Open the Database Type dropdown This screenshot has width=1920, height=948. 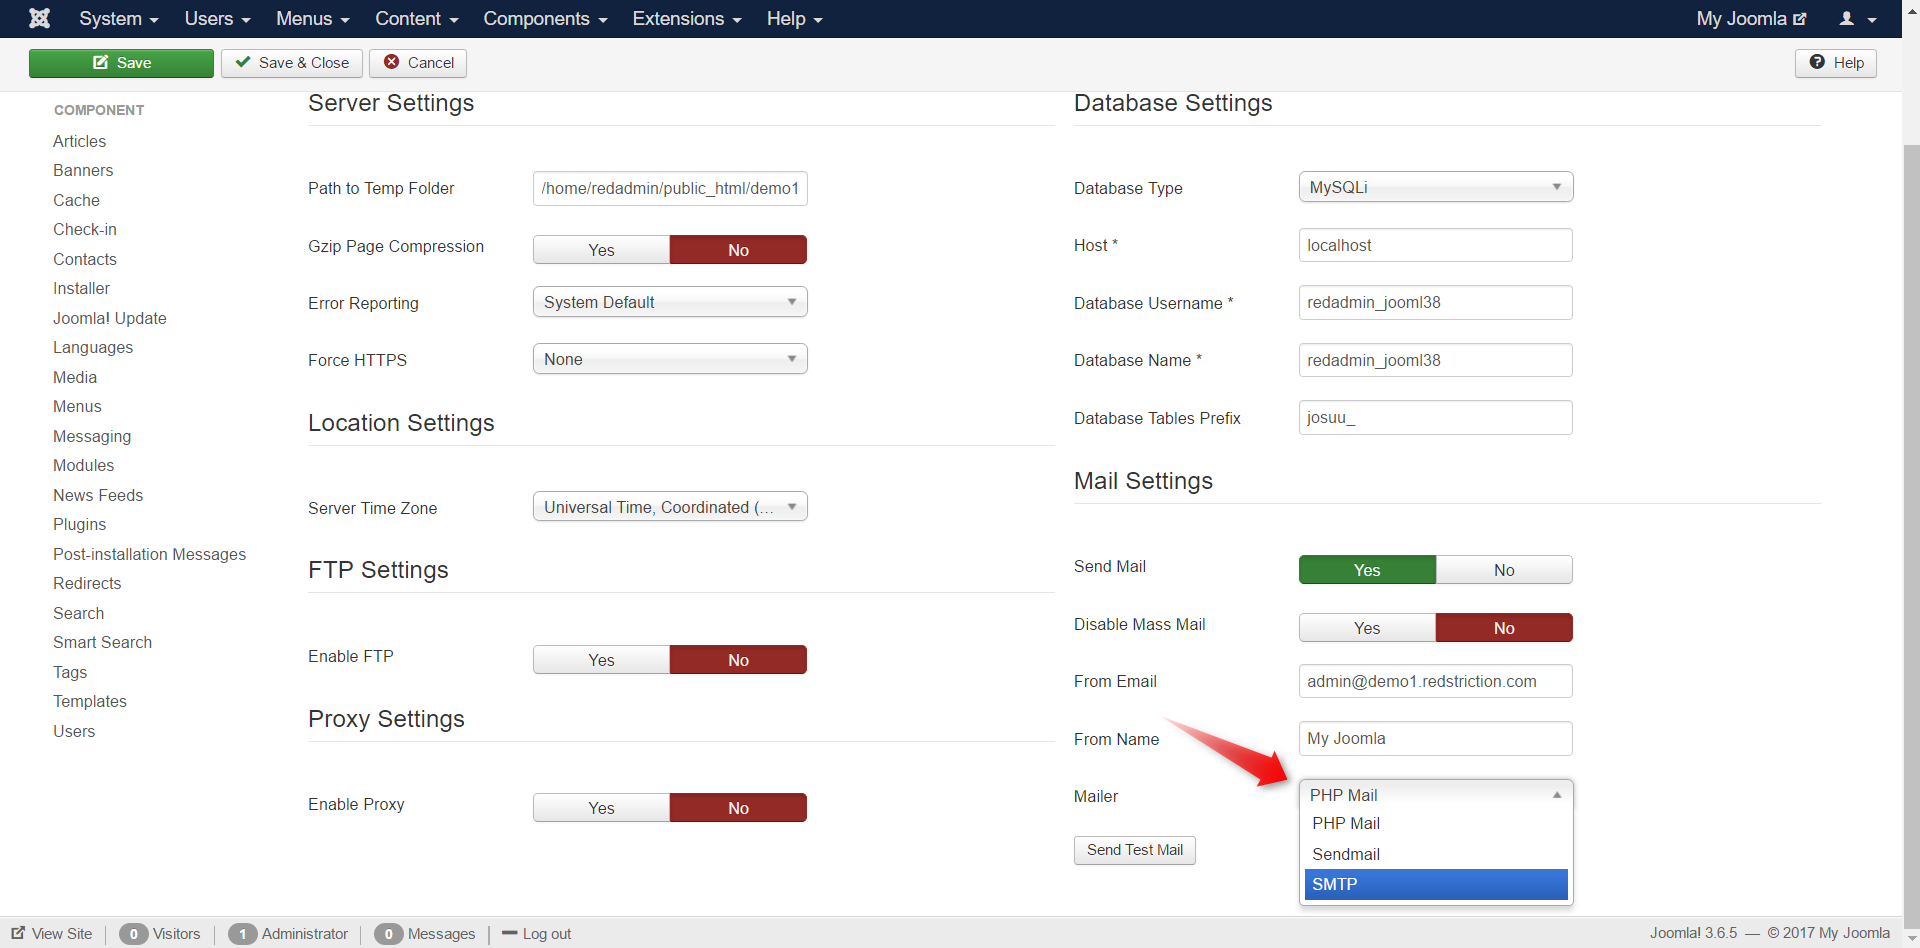point(1436,187)
